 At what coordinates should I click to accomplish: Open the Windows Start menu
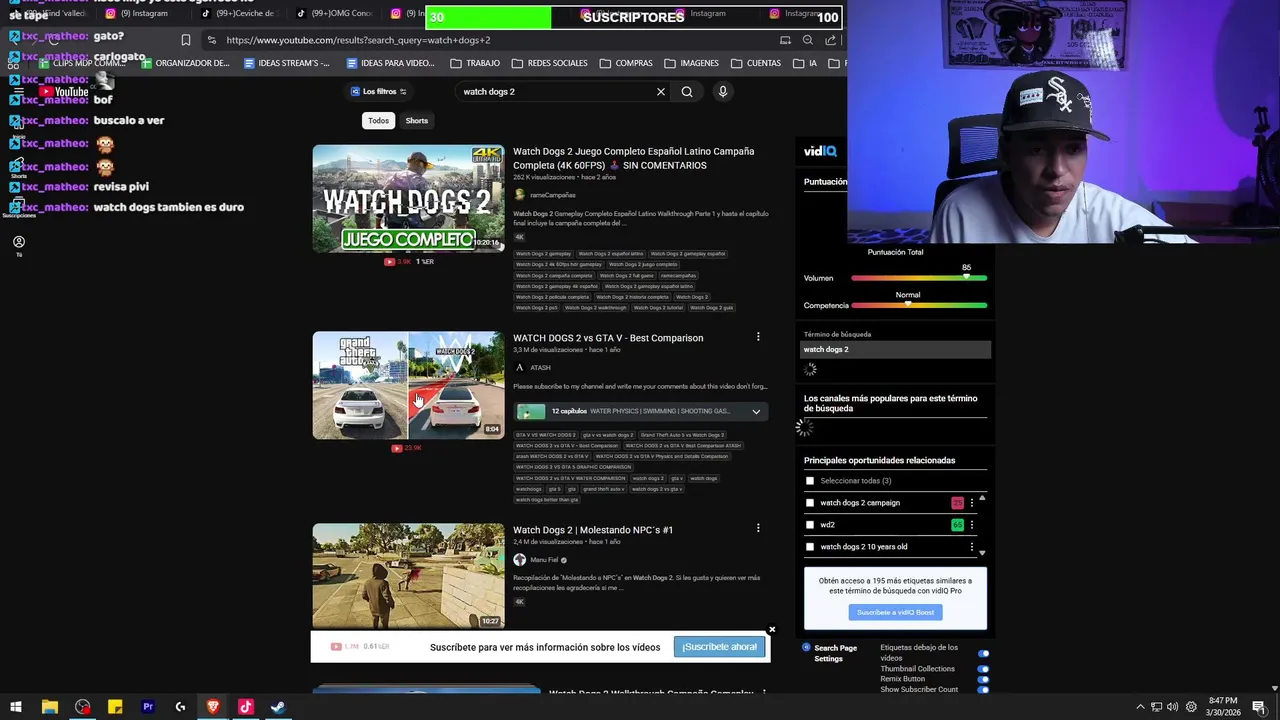coord(16,707)
